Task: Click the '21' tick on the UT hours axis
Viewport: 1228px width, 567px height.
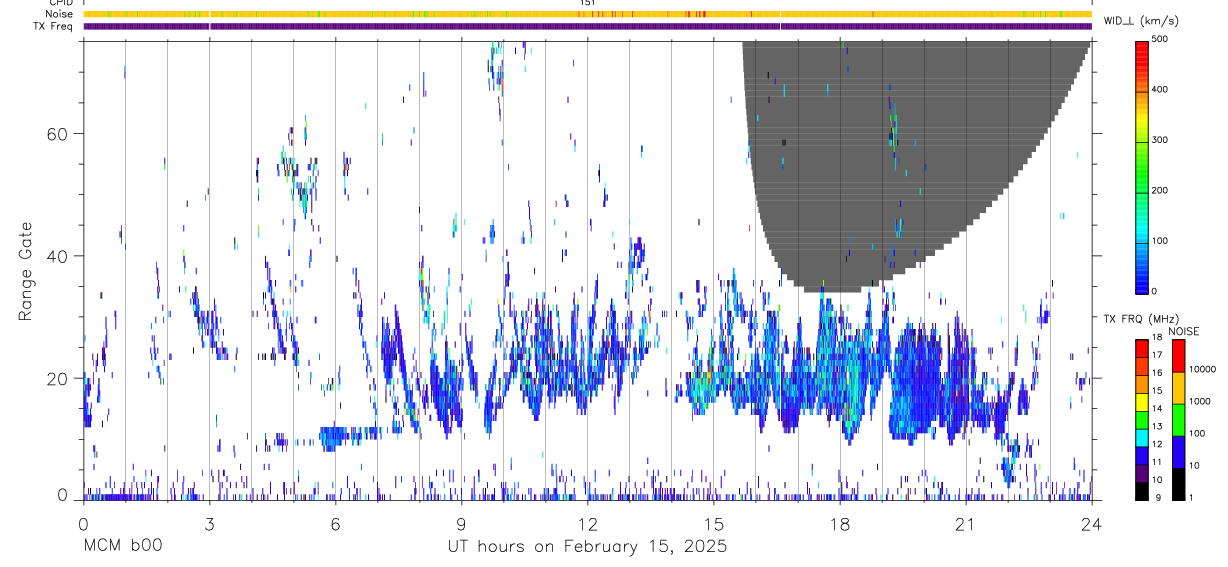Action: click(965, 523)
